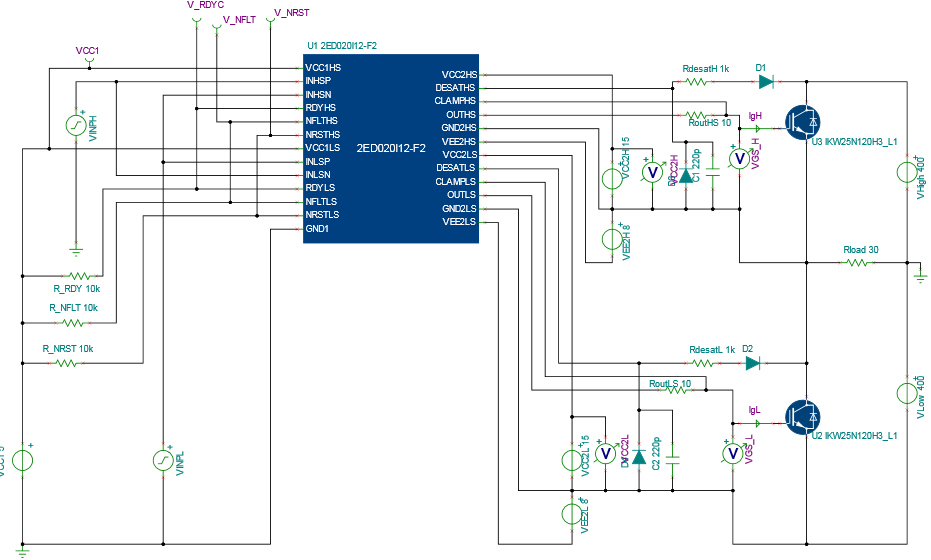The width and height of the screenshot is (931, 560).
Task: Select the VHigh 400 voltage source
Action: (x=907, y=172)
